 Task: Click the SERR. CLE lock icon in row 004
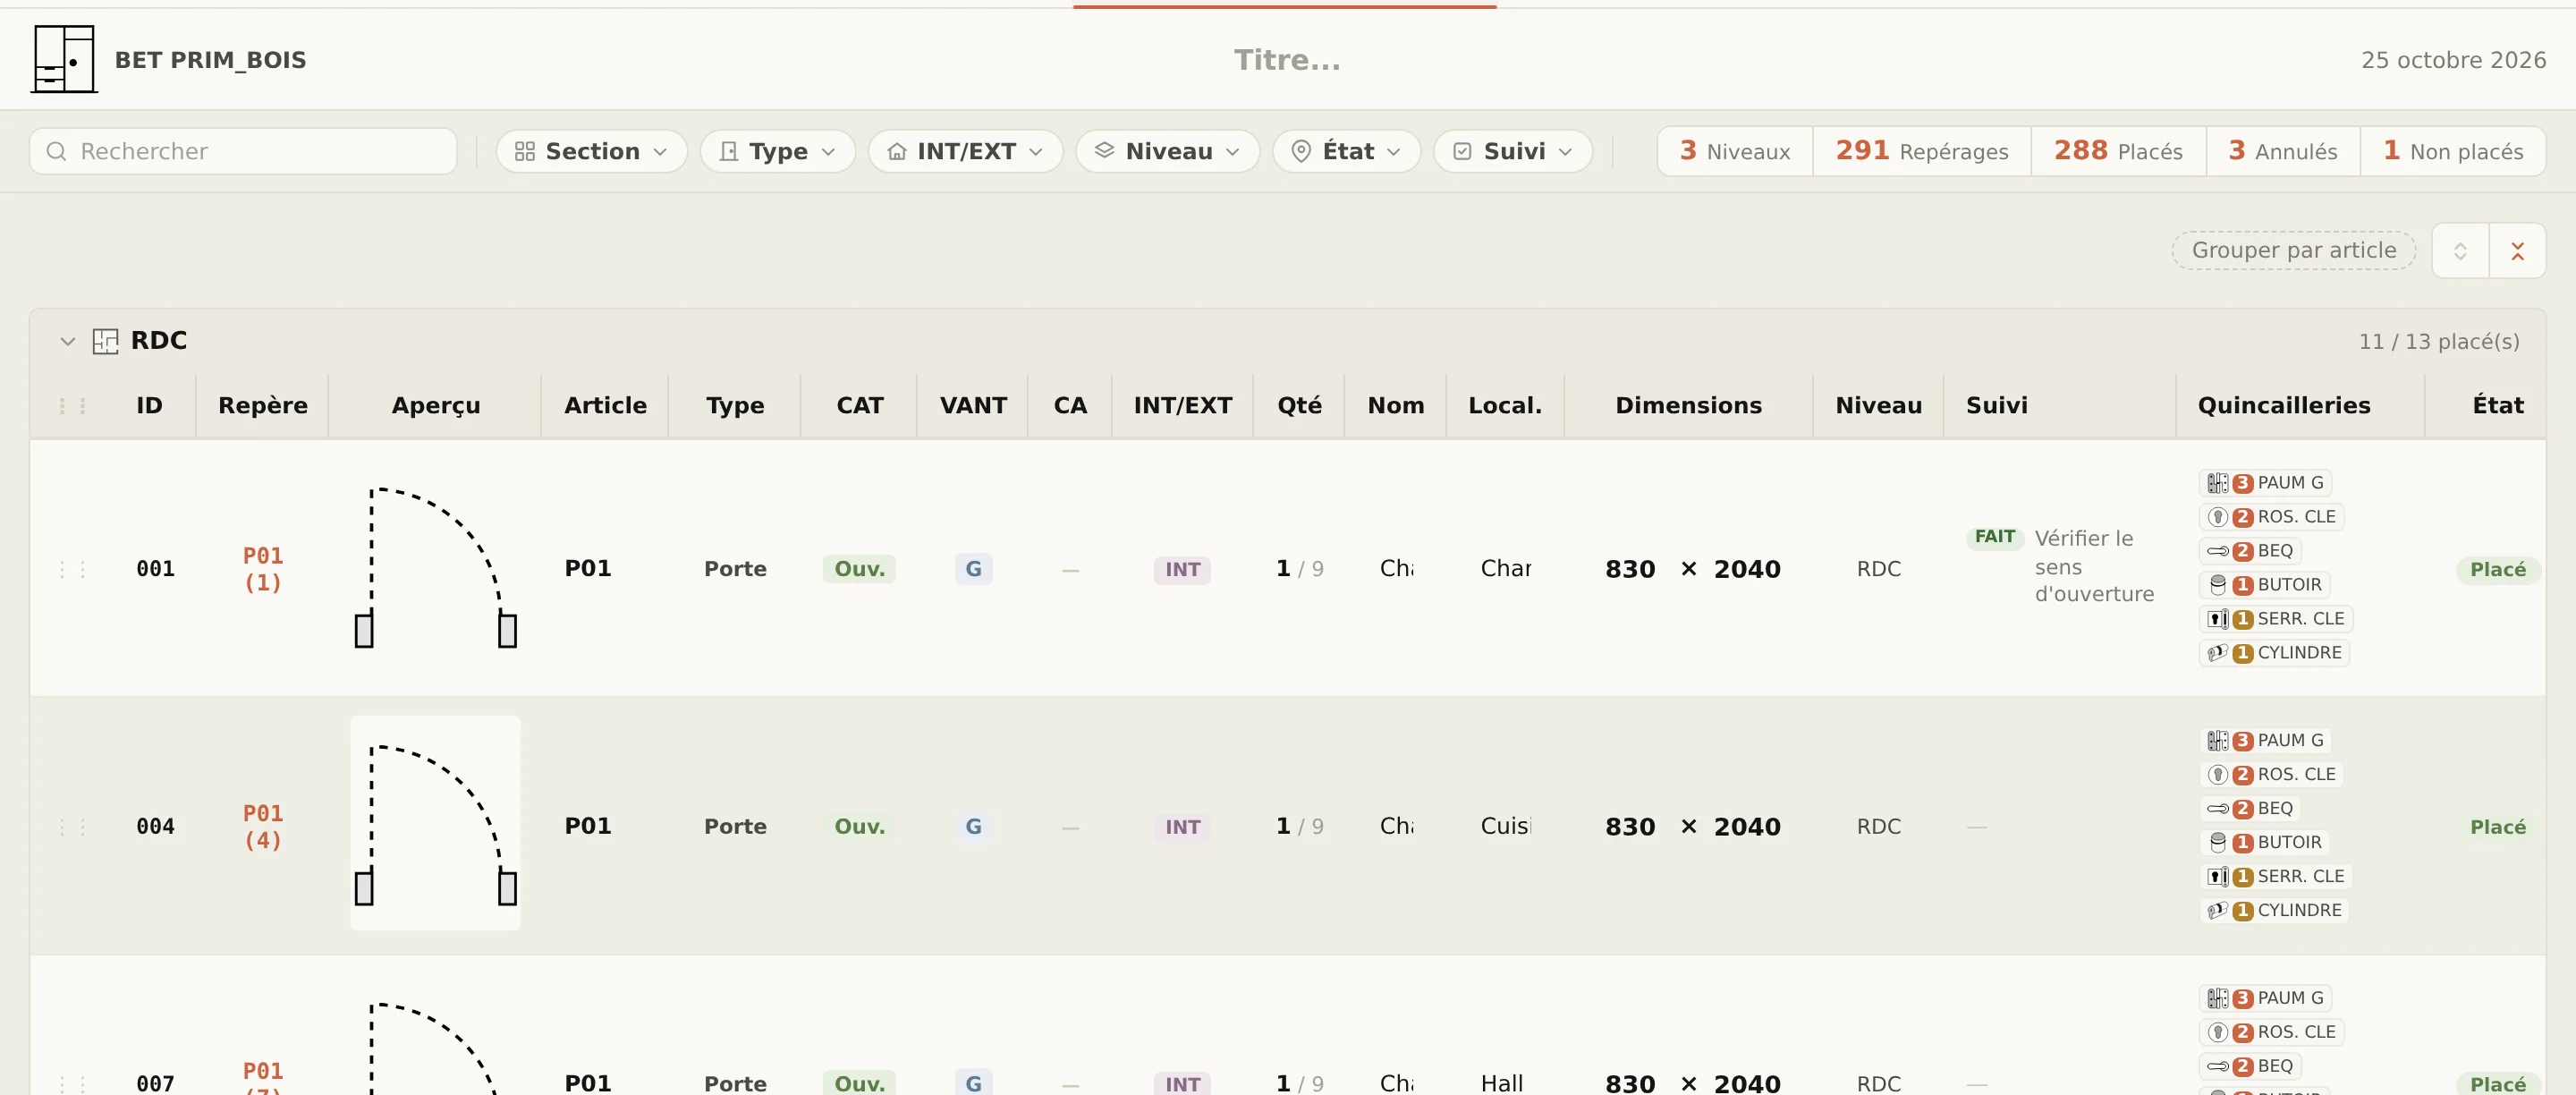2217,877
